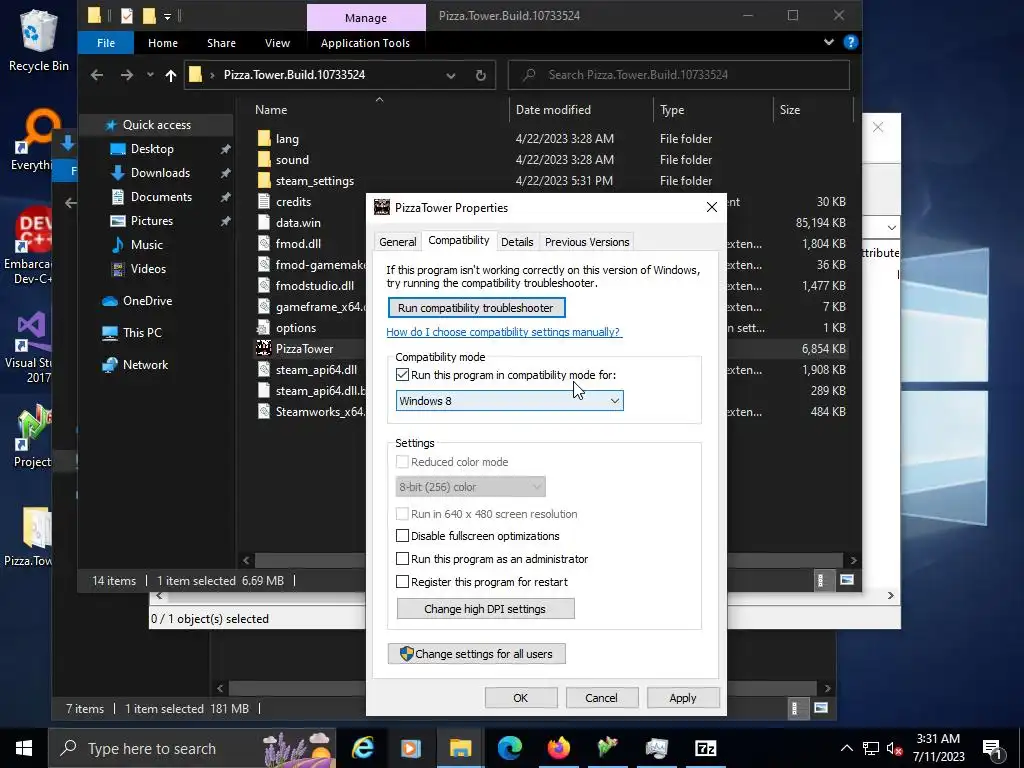Open recent locations dropdown arrow
The width and height of the screenshot is (1024, 768).
(x=150, y=75)
